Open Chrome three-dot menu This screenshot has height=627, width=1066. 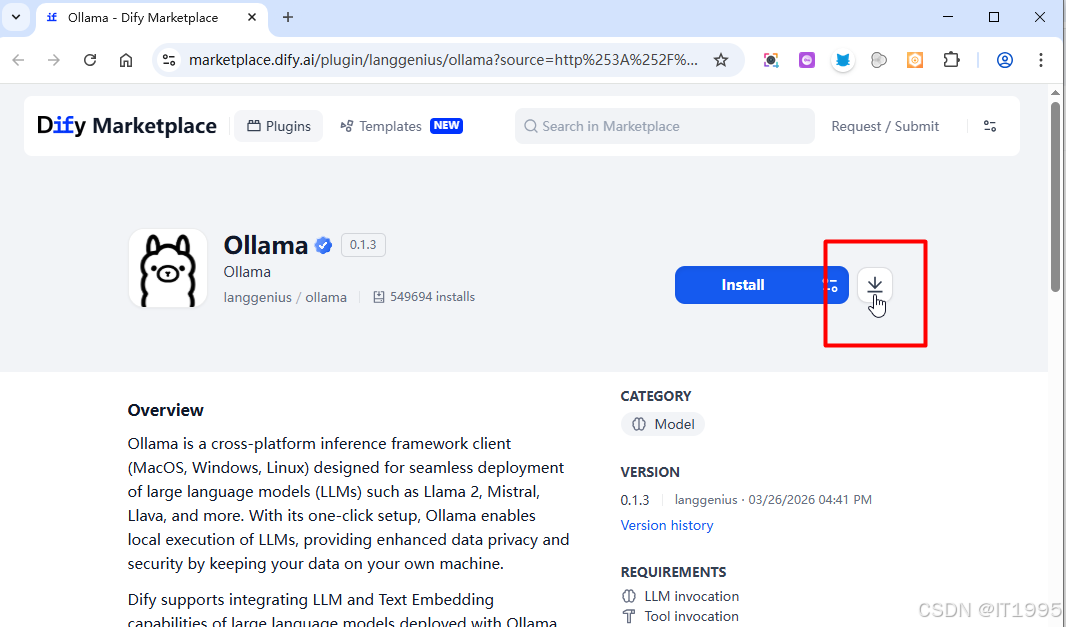(x=1040, y=60)
